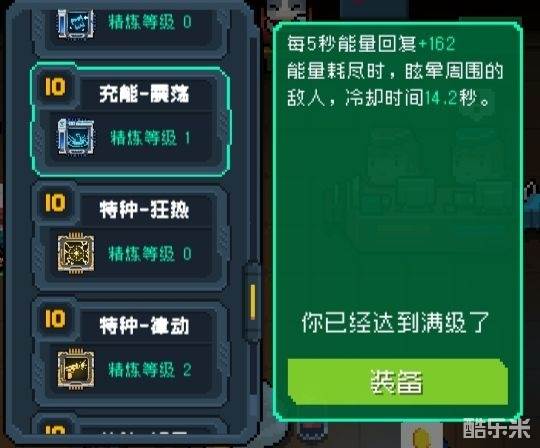
Task: Select the 充能-震荡 chip title
Action: [144, 94]
